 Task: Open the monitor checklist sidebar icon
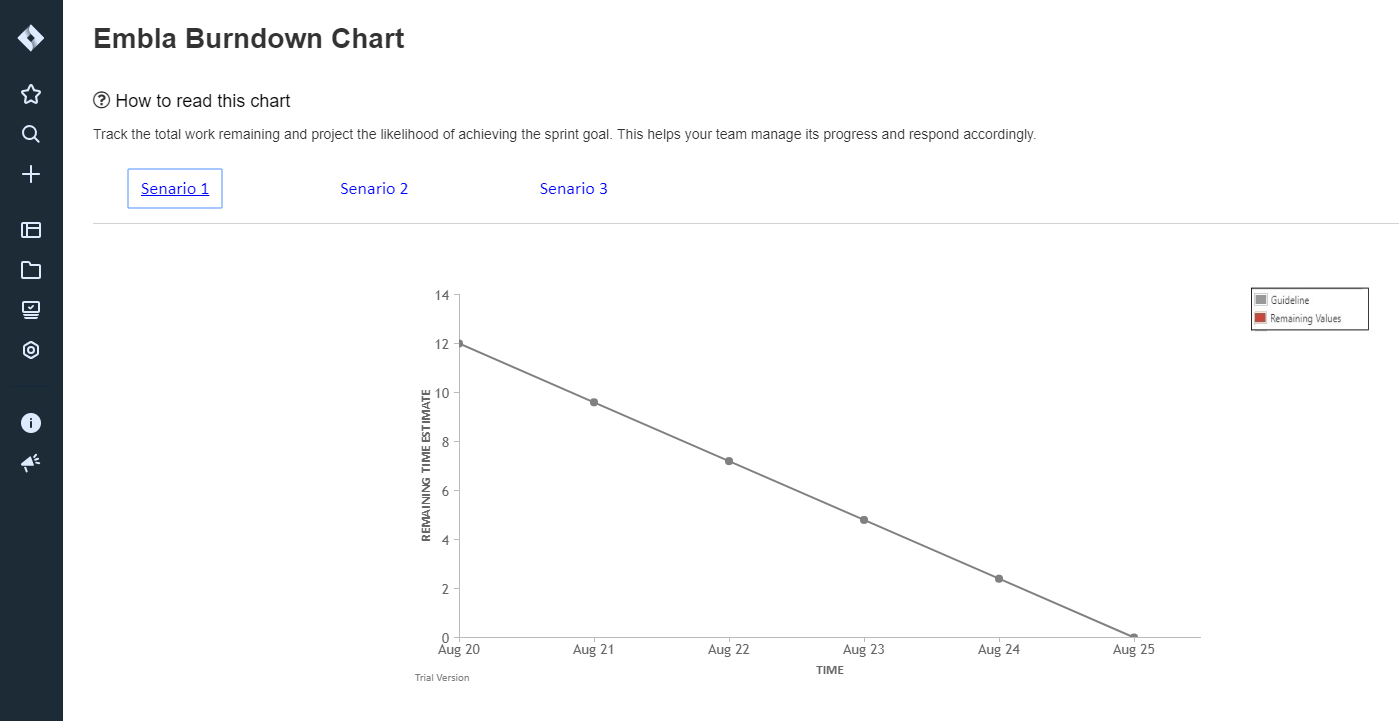(31, 310)
